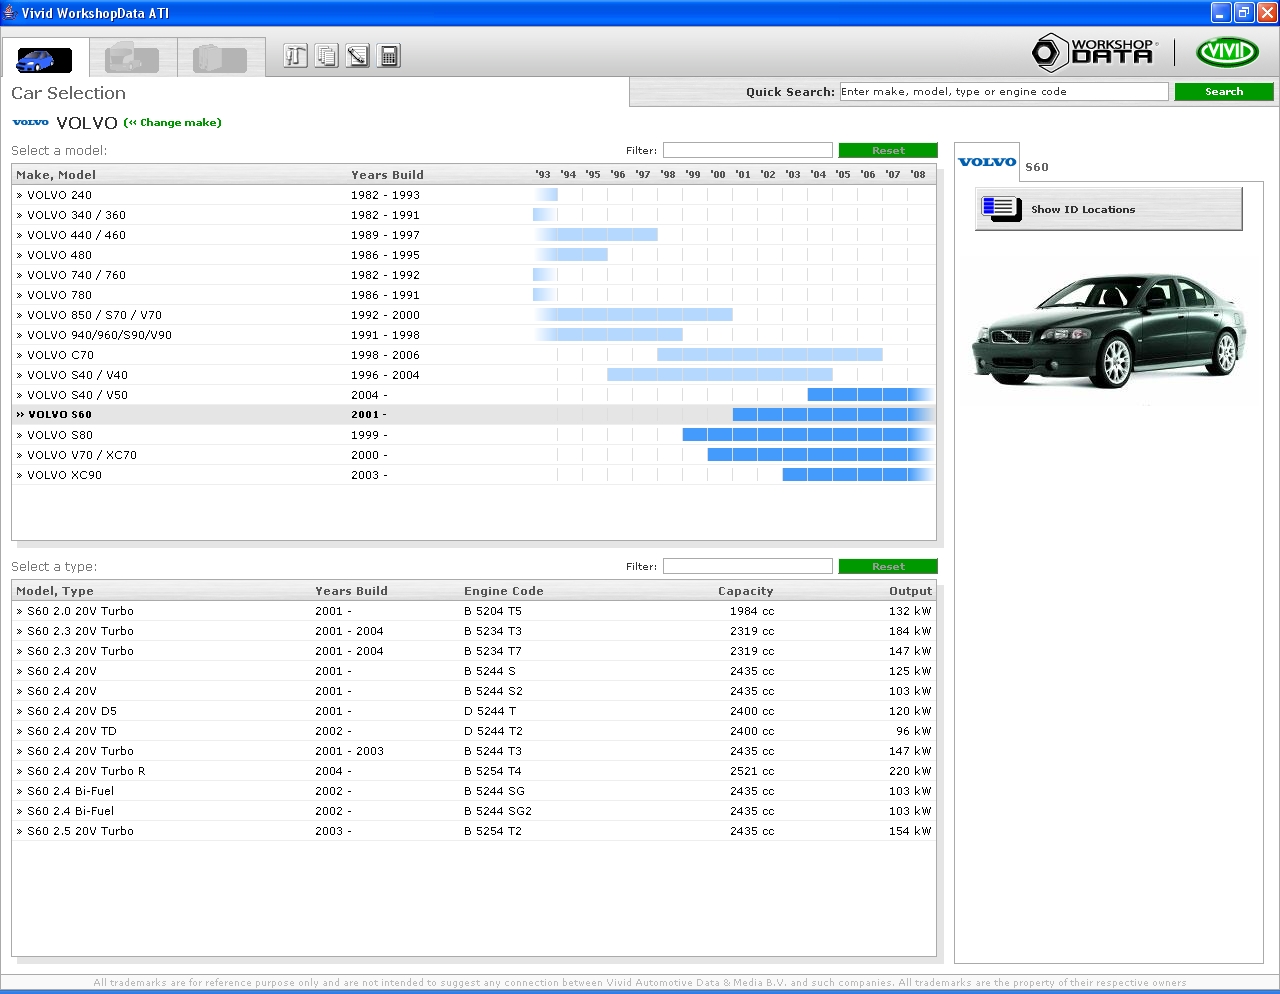Click the Volvo logo on S60 tab
The width and height of the screenshot is (1280, 994).
(x=987, y=162)
